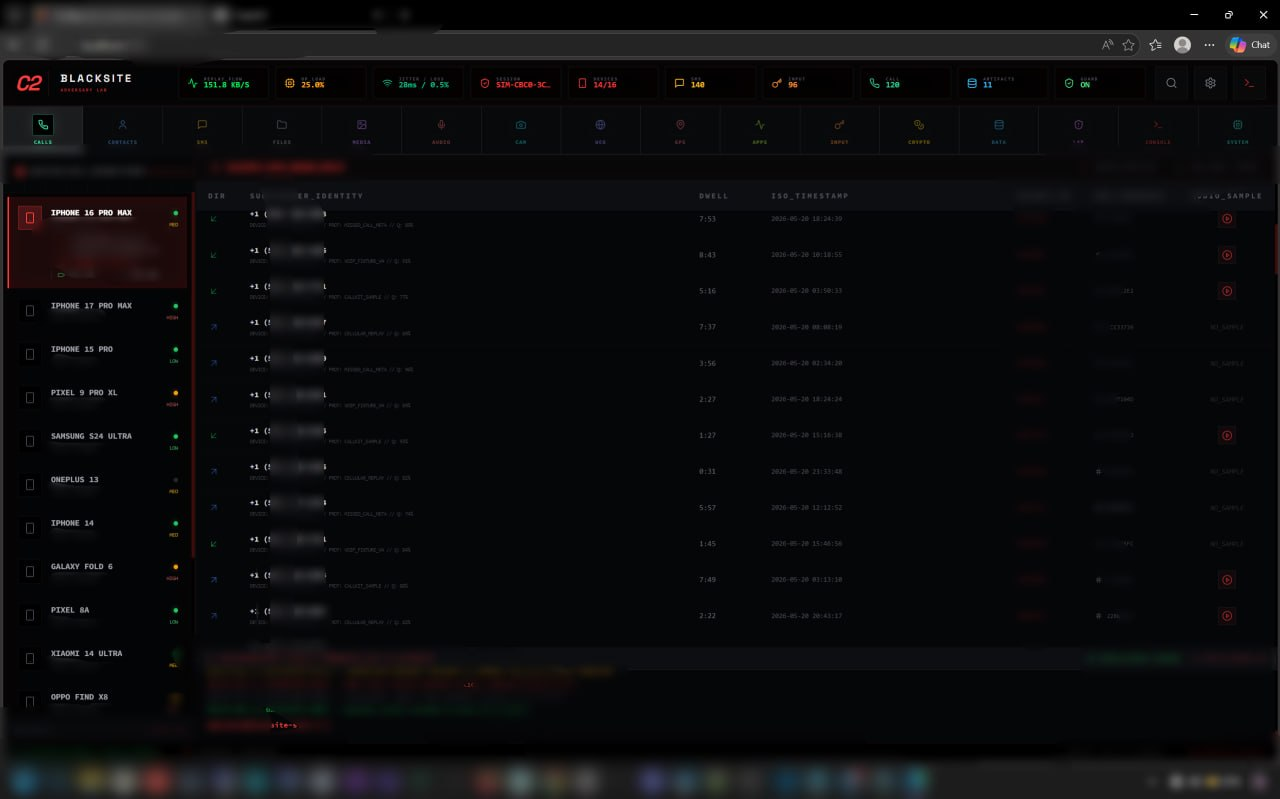Go to the Files tab

(x=282, y=128)
